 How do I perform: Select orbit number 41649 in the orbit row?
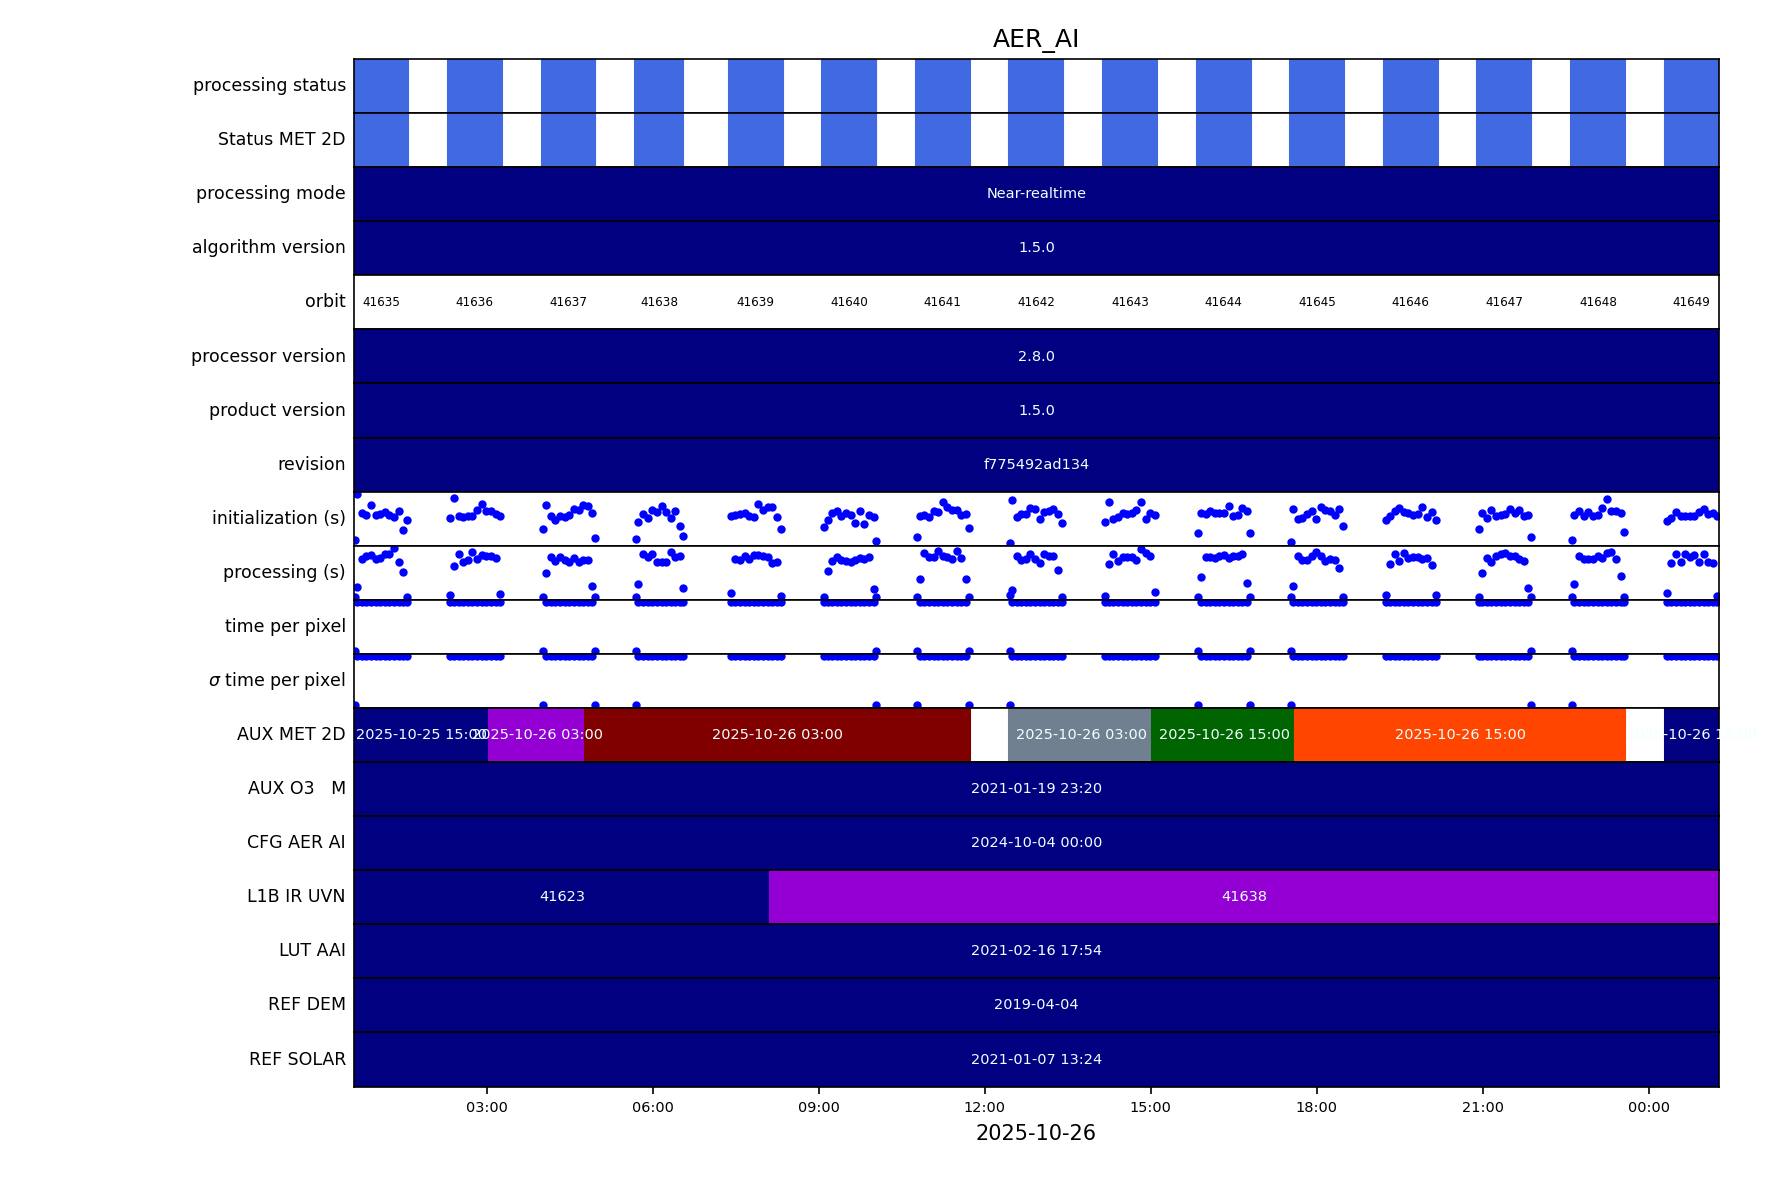1691,302
